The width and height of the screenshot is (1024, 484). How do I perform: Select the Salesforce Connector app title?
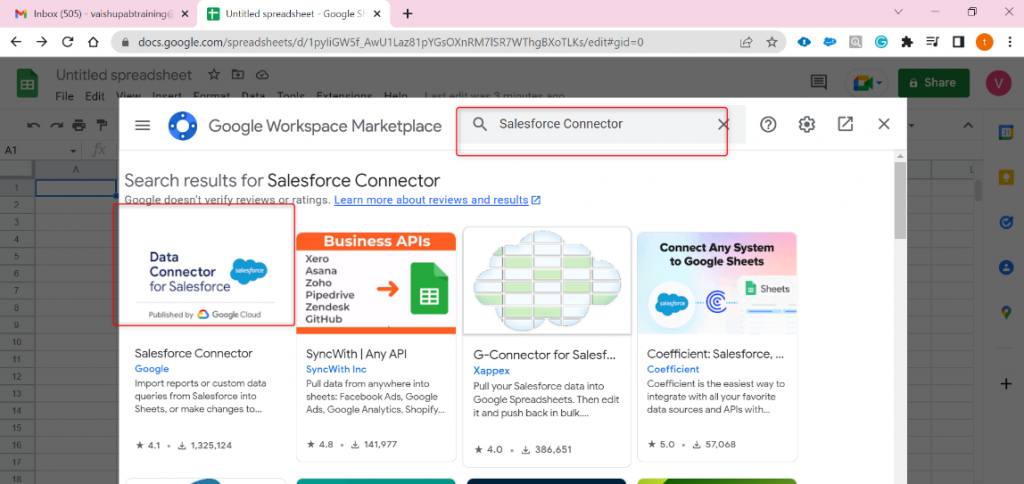(x=193, y=353)
